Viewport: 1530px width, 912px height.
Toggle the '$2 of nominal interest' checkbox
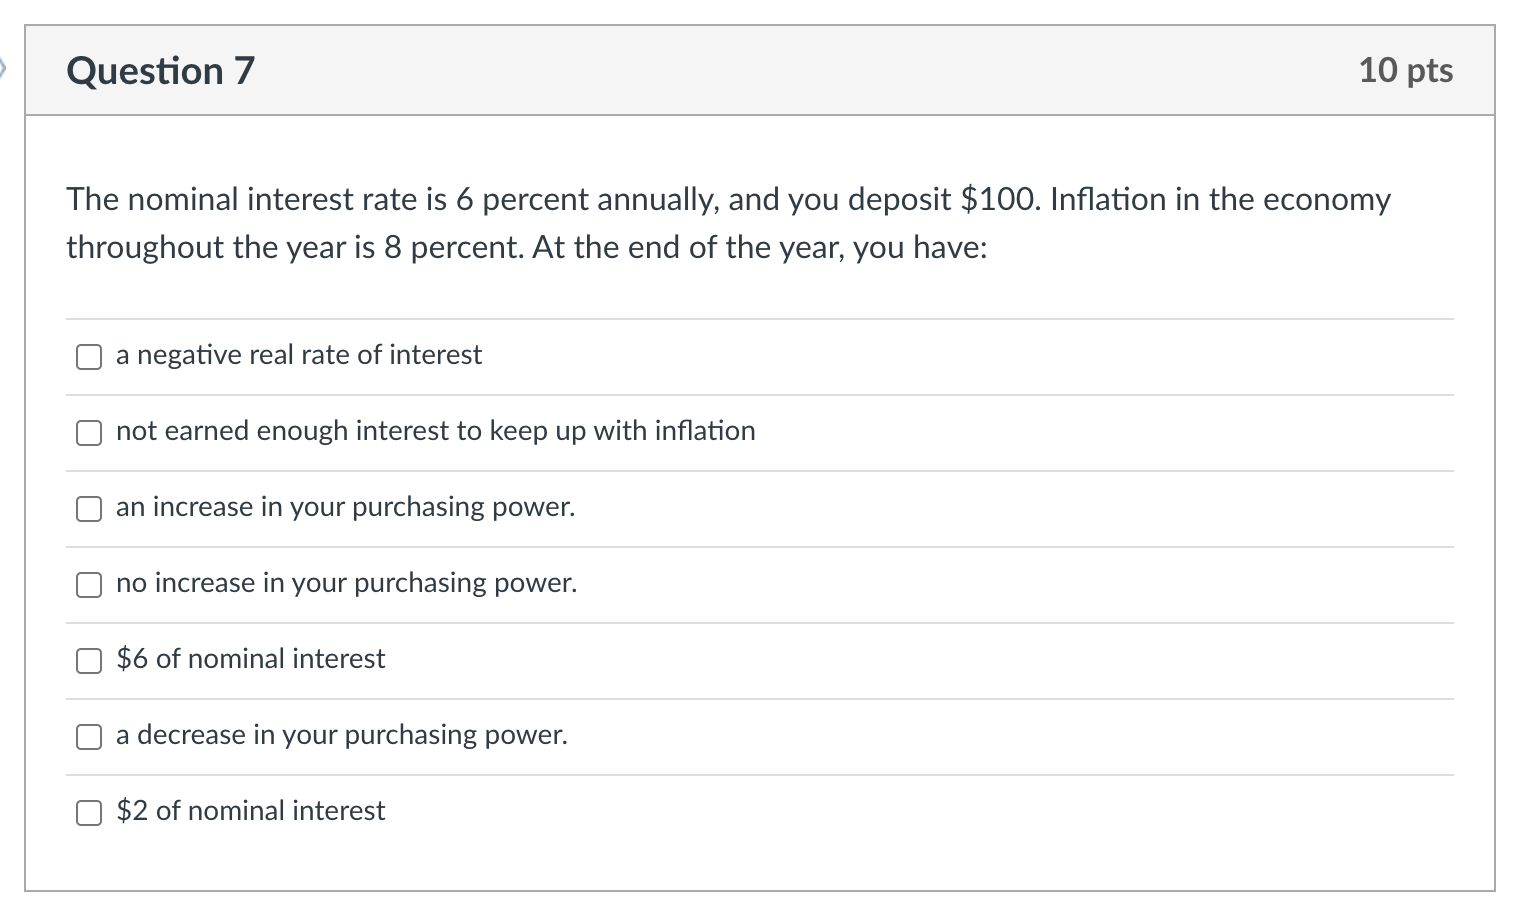click(x=89, y=813)
